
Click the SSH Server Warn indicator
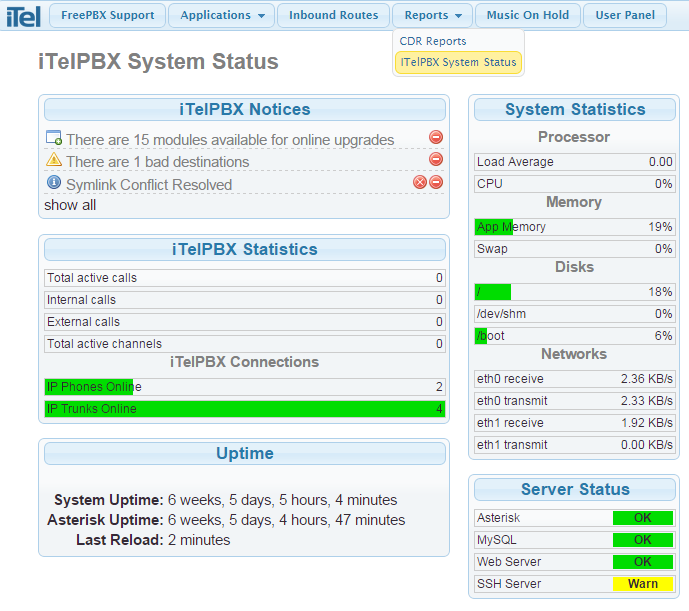643,584
